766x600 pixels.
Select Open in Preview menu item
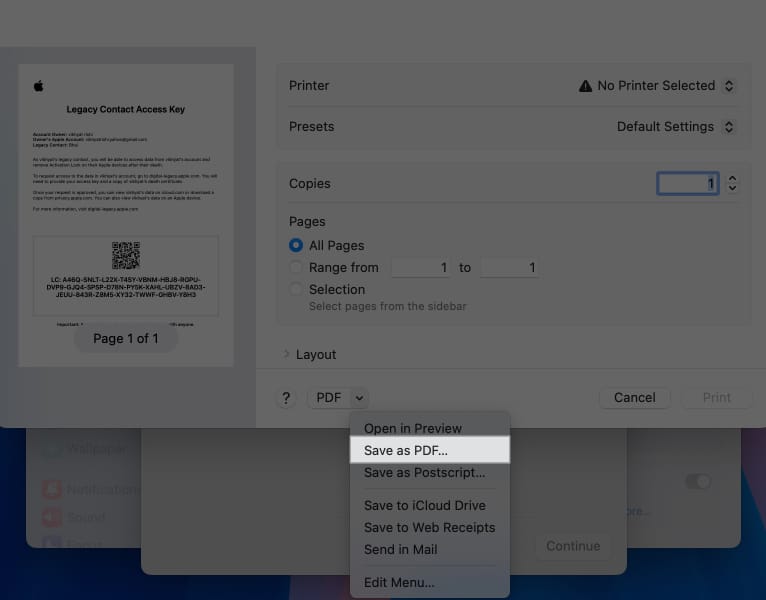tap(413, 428)
